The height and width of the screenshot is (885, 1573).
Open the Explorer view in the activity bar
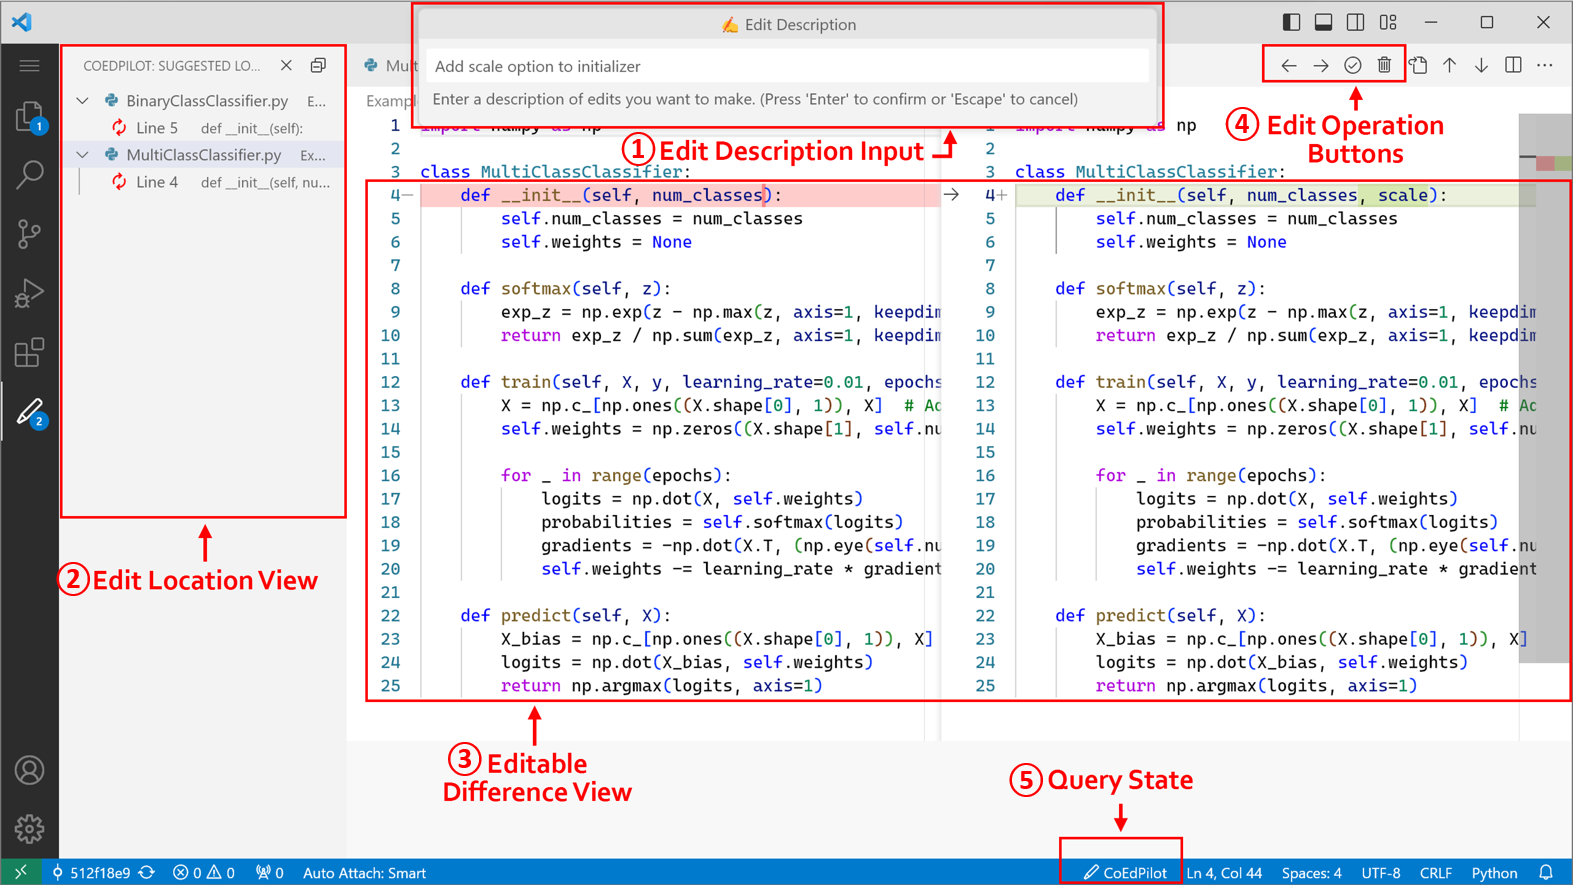click(30, 116)
